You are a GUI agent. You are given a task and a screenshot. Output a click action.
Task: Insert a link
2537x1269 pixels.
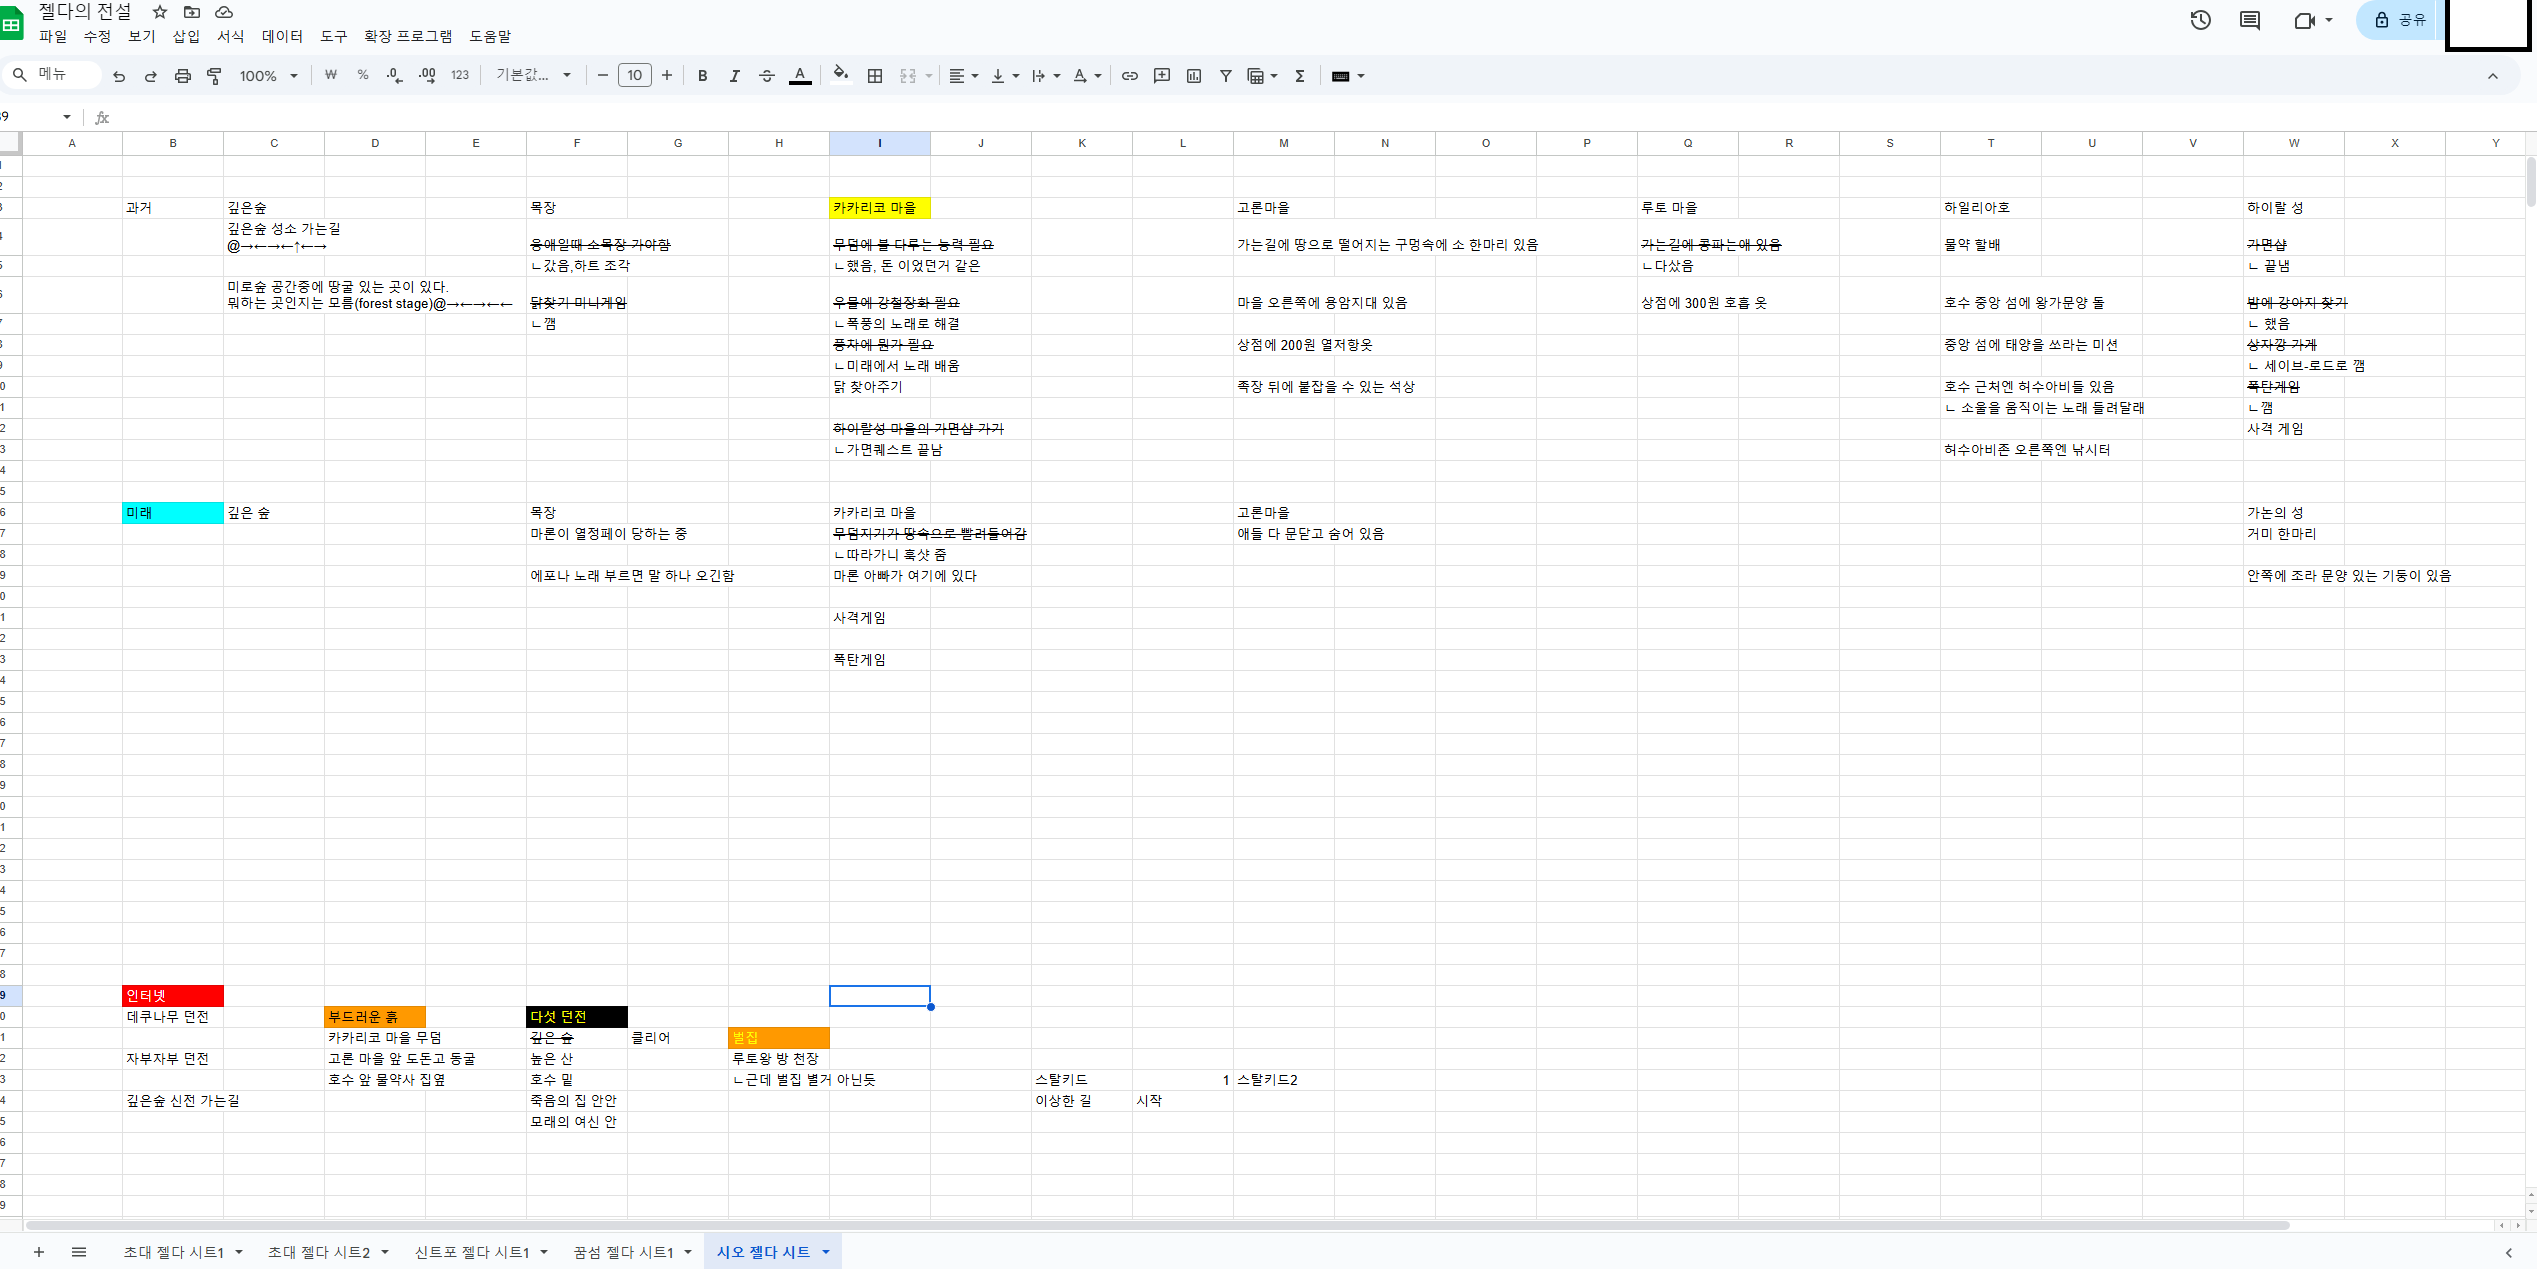tap(1130, 76)
